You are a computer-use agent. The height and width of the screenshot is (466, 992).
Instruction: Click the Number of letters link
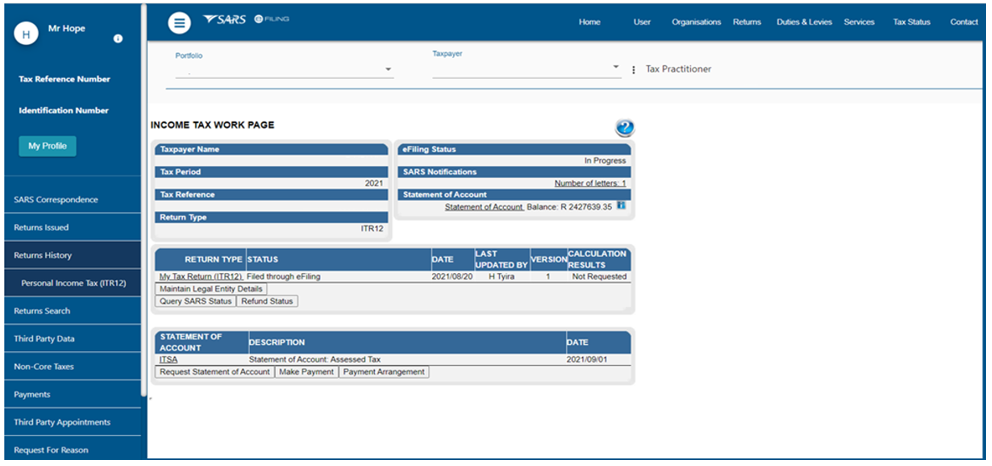click(x=590, y=183)
